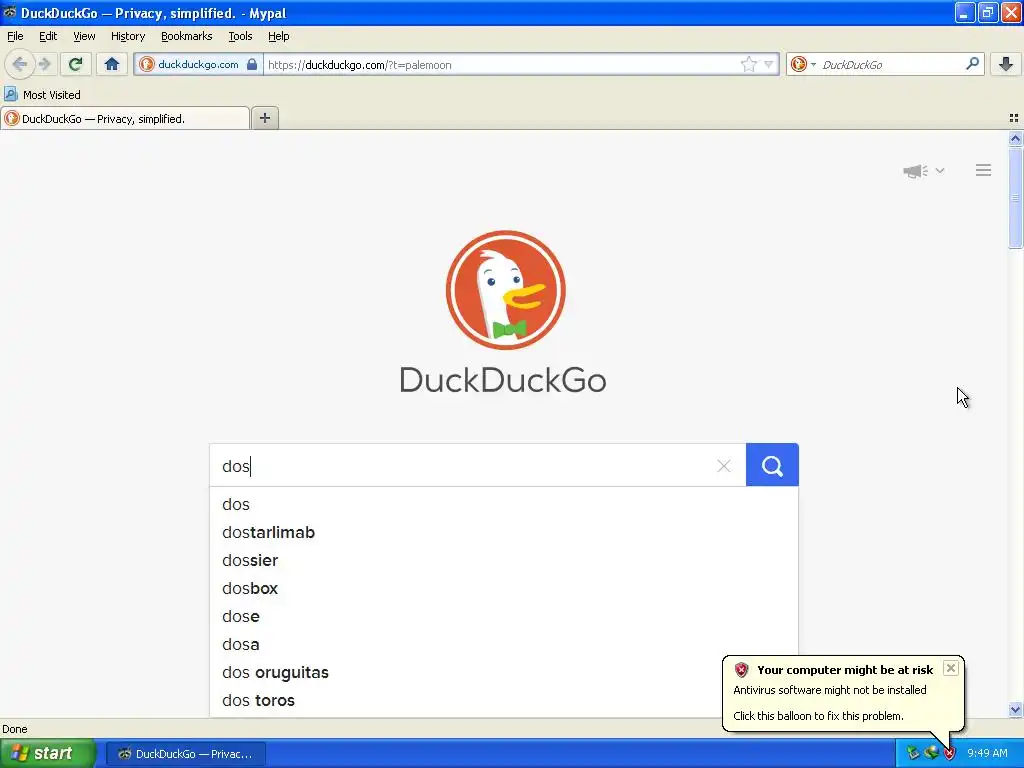The height and width of the screenshot is (768, 1024).
Task: Select the 'dose' suggestion
Action: point(504,616)
